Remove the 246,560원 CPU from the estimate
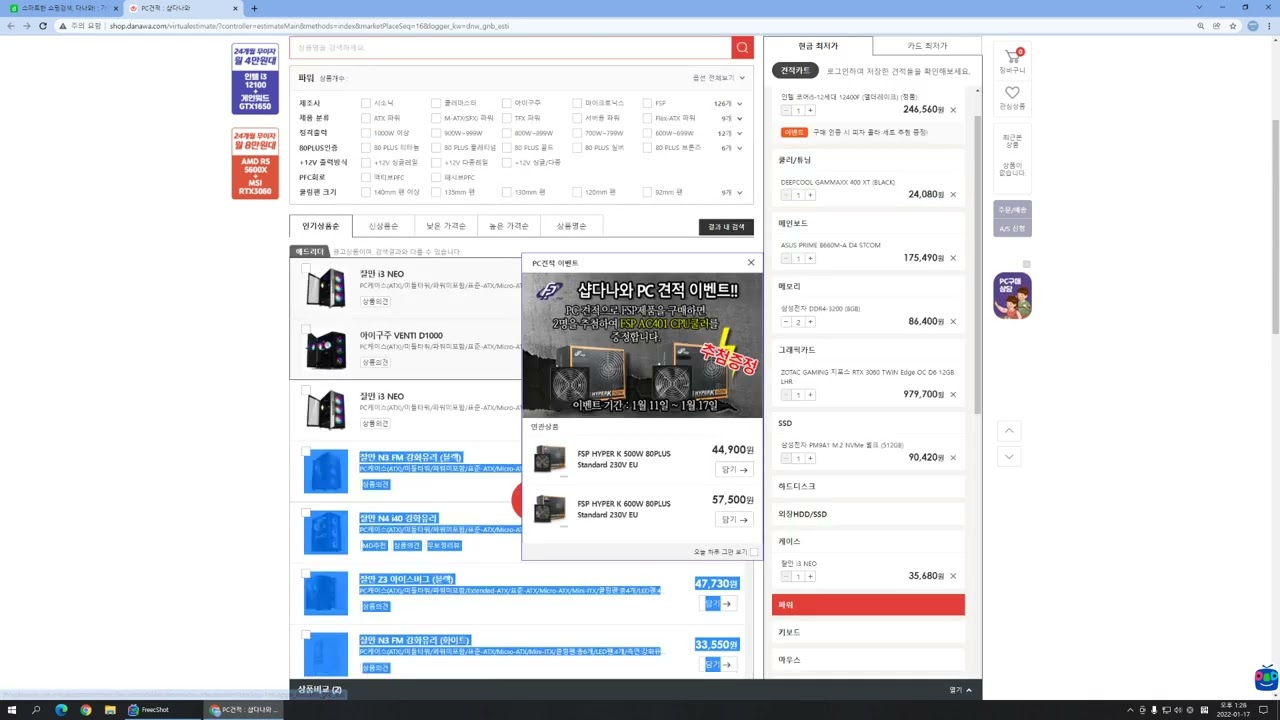 tap(953, 110)
